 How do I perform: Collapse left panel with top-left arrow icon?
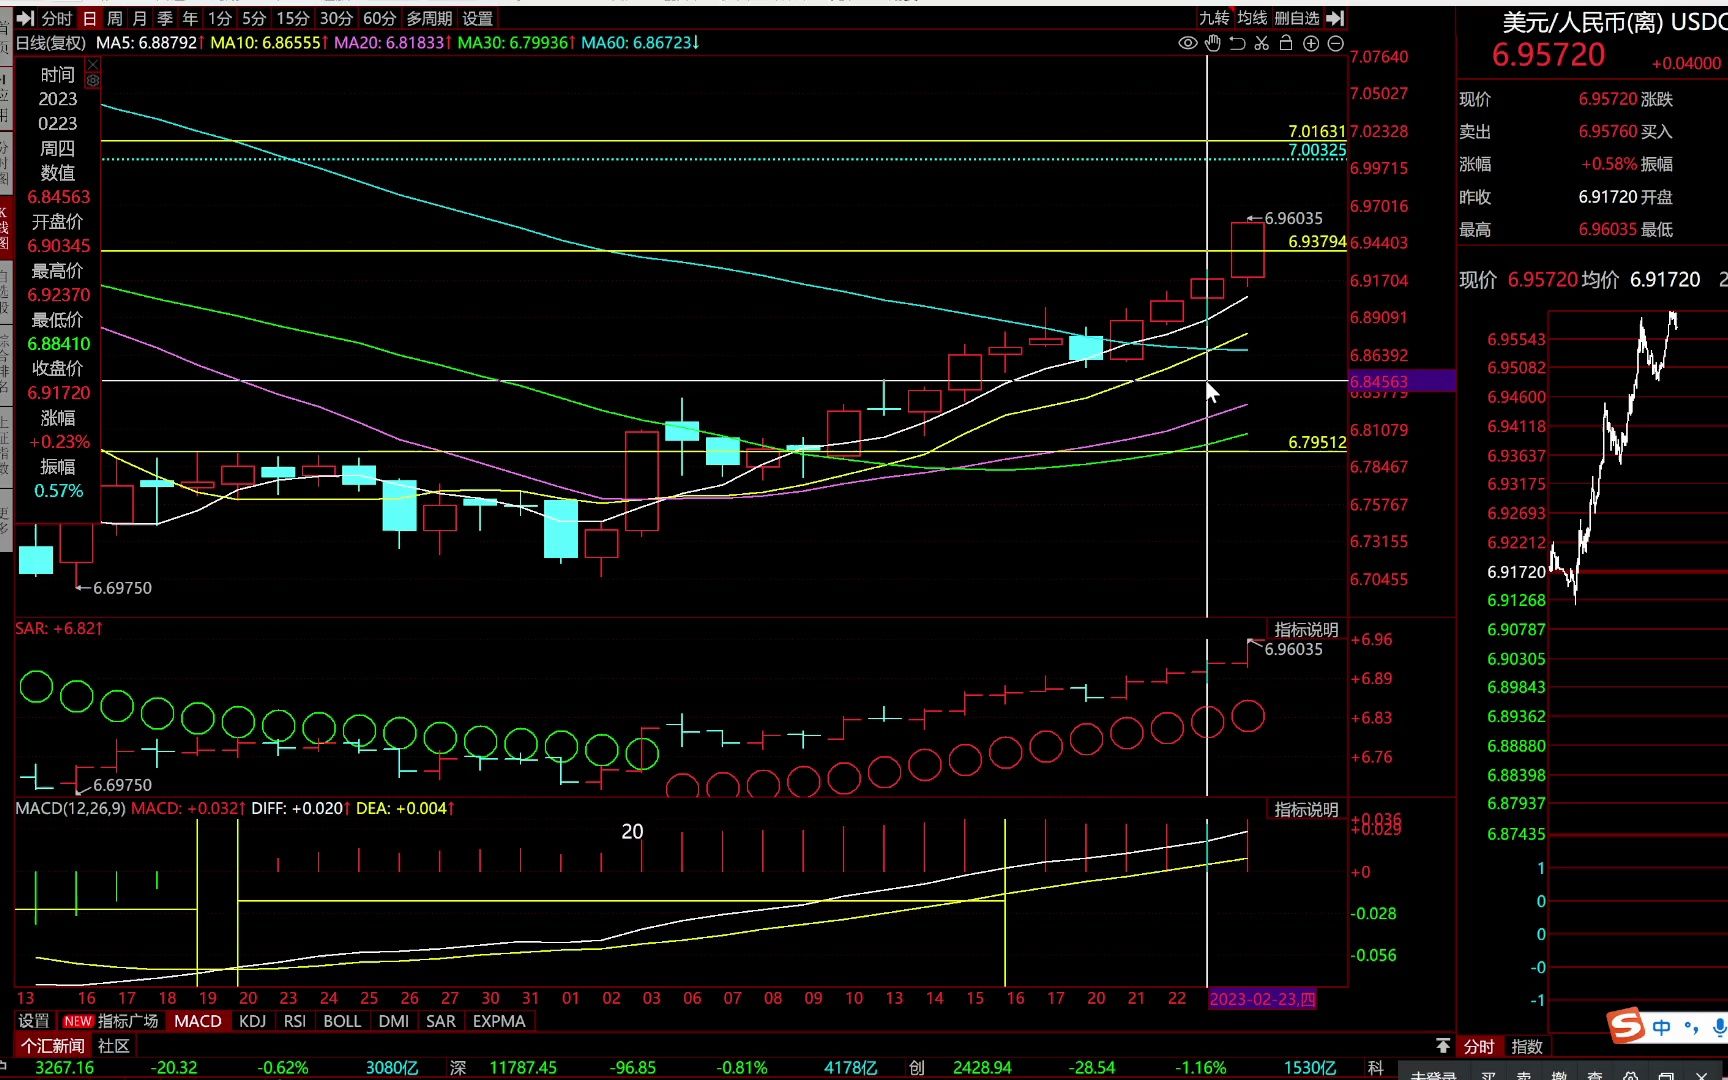click(25, 18)
